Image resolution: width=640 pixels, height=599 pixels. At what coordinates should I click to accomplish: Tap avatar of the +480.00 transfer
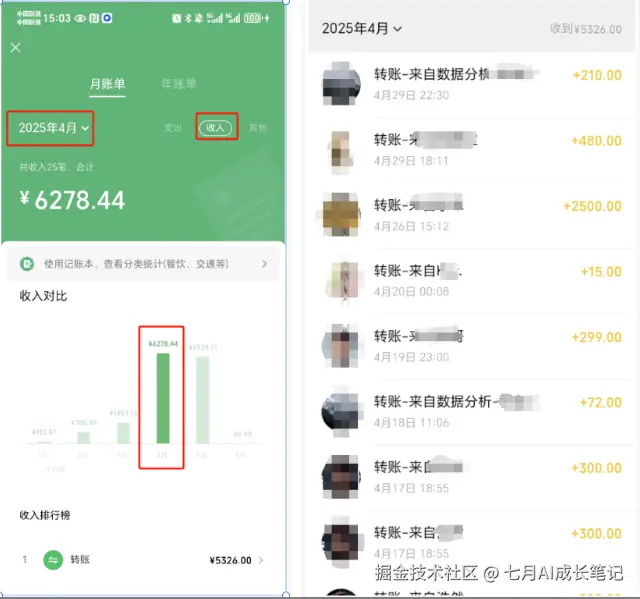341,149
